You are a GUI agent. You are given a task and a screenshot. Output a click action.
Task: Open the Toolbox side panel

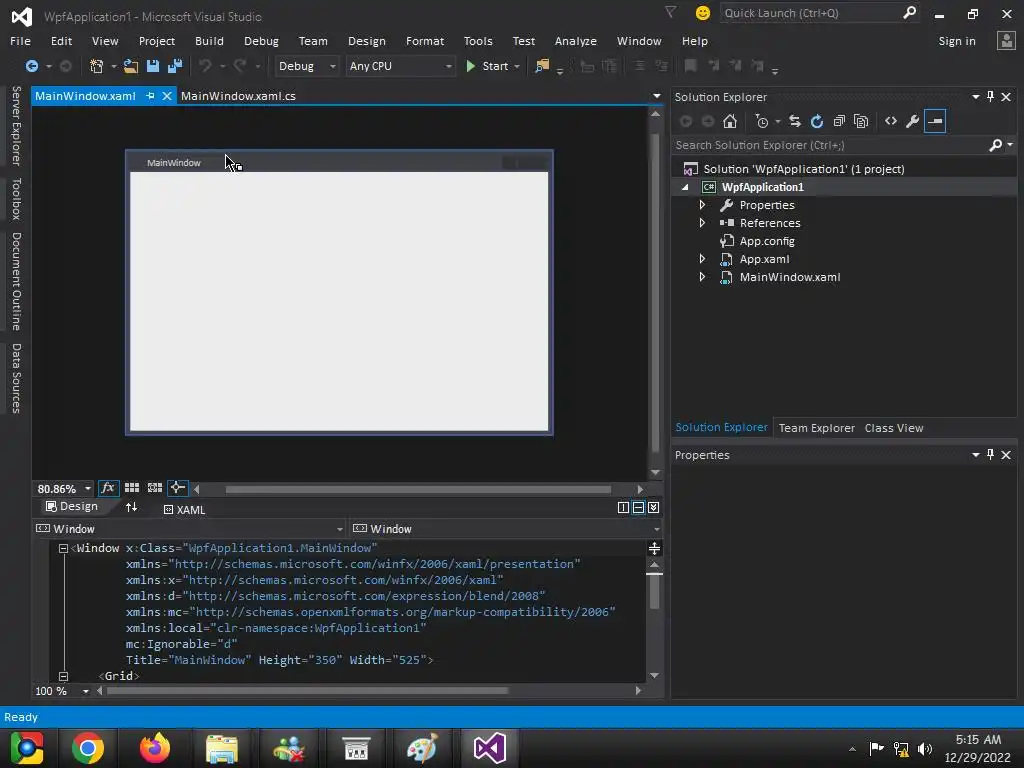(16, 199)
